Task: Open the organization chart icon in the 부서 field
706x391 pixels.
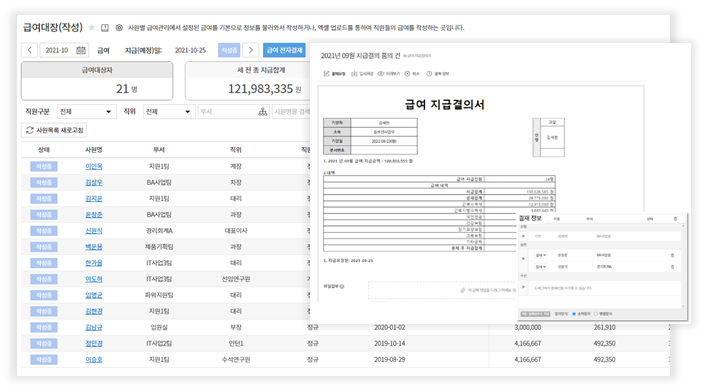Action: click(x=262, y=112)
